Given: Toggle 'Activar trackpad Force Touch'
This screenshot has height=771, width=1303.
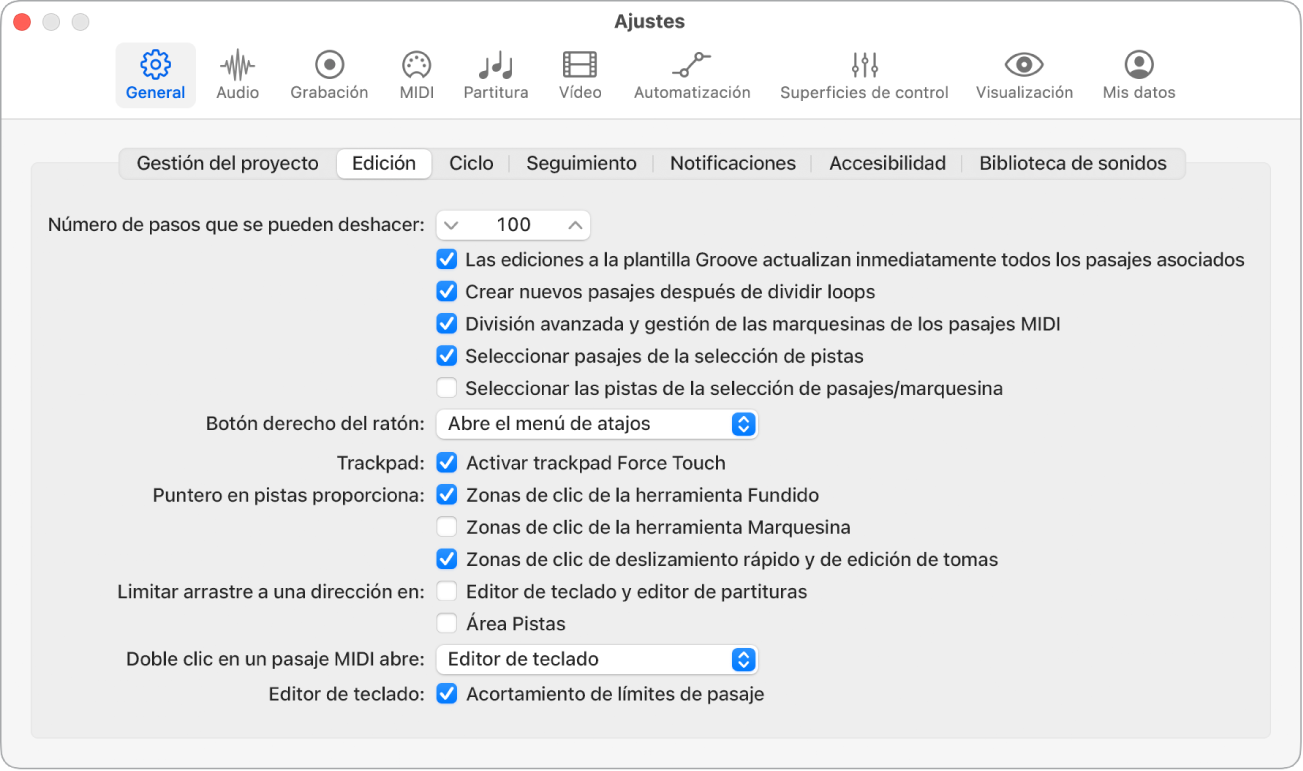Looking at the screenshot, I should pos(446,462).
